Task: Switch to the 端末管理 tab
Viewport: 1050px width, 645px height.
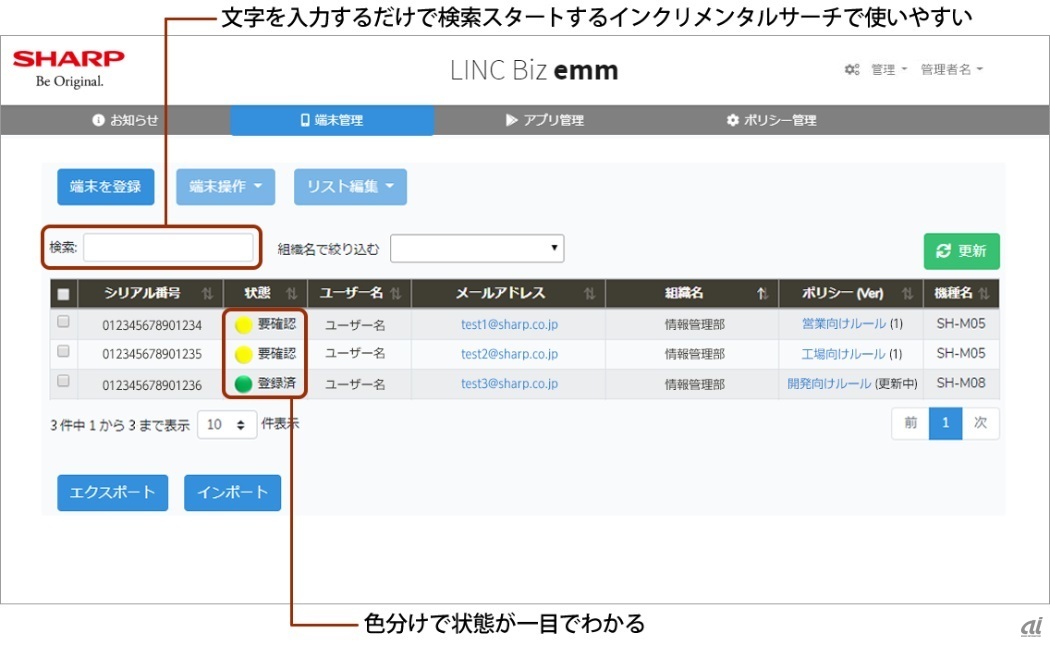Action: (x=332, y=121)
